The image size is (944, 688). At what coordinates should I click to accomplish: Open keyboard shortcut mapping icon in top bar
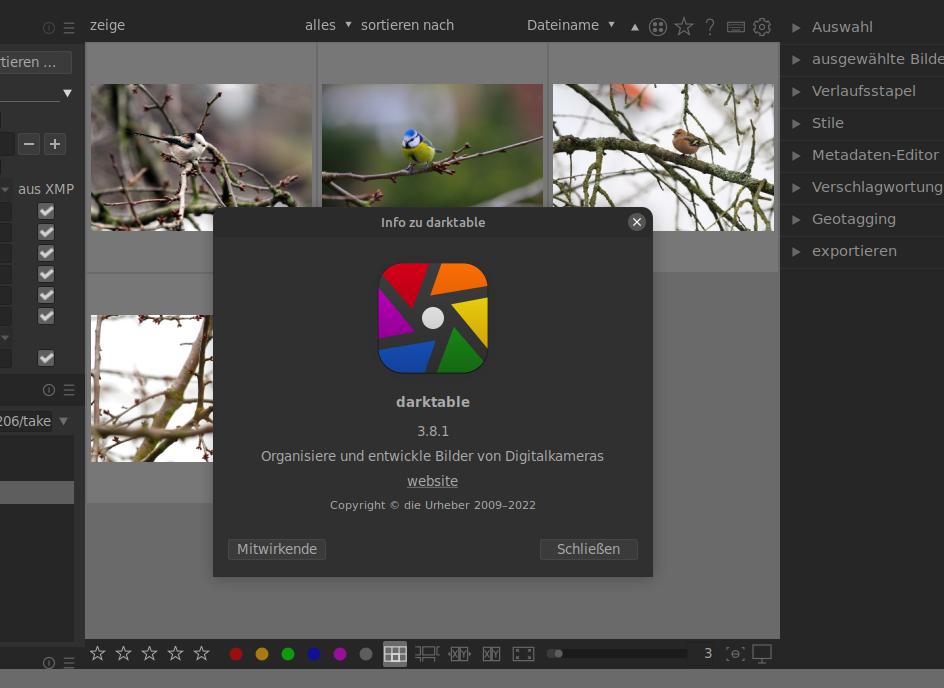736,27
